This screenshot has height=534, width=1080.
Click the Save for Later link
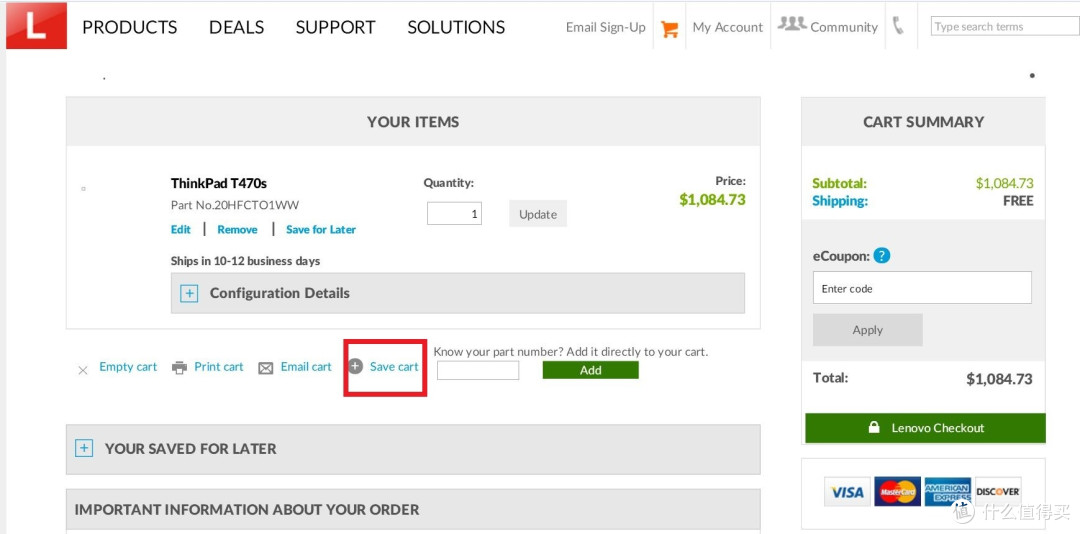(320, 230)
